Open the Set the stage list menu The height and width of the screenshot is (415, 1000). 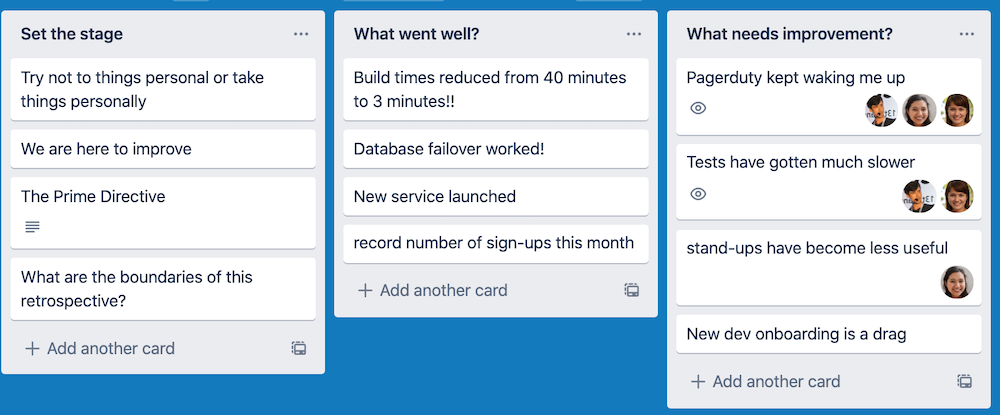coord(301,34)
